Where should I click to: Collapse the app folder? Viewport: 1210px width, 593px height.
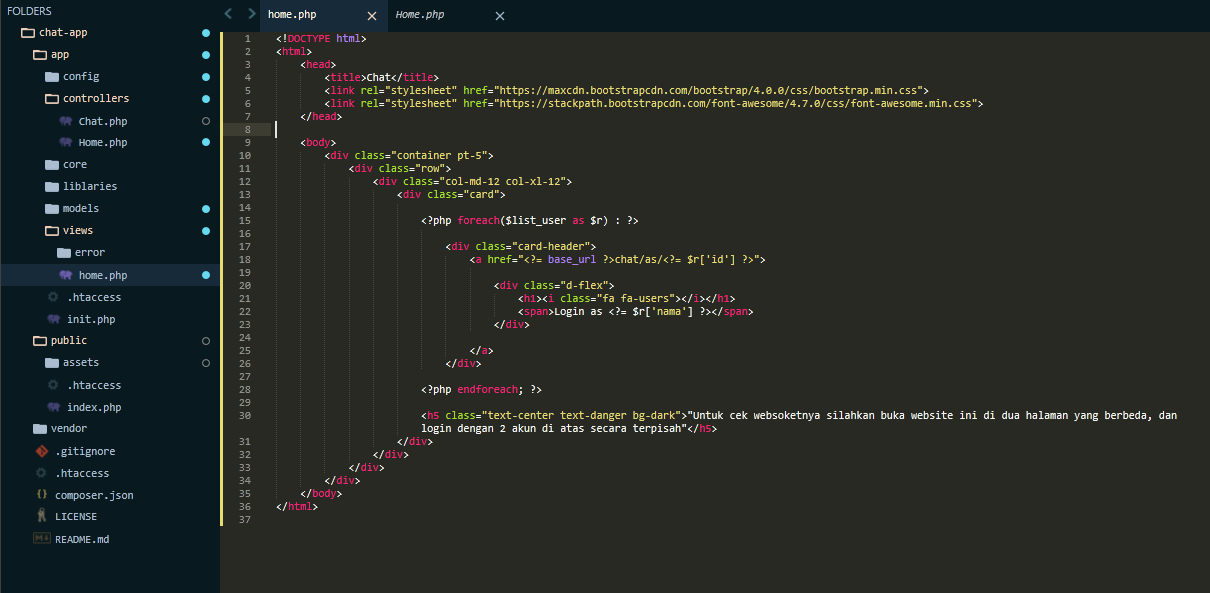[60, 54]
